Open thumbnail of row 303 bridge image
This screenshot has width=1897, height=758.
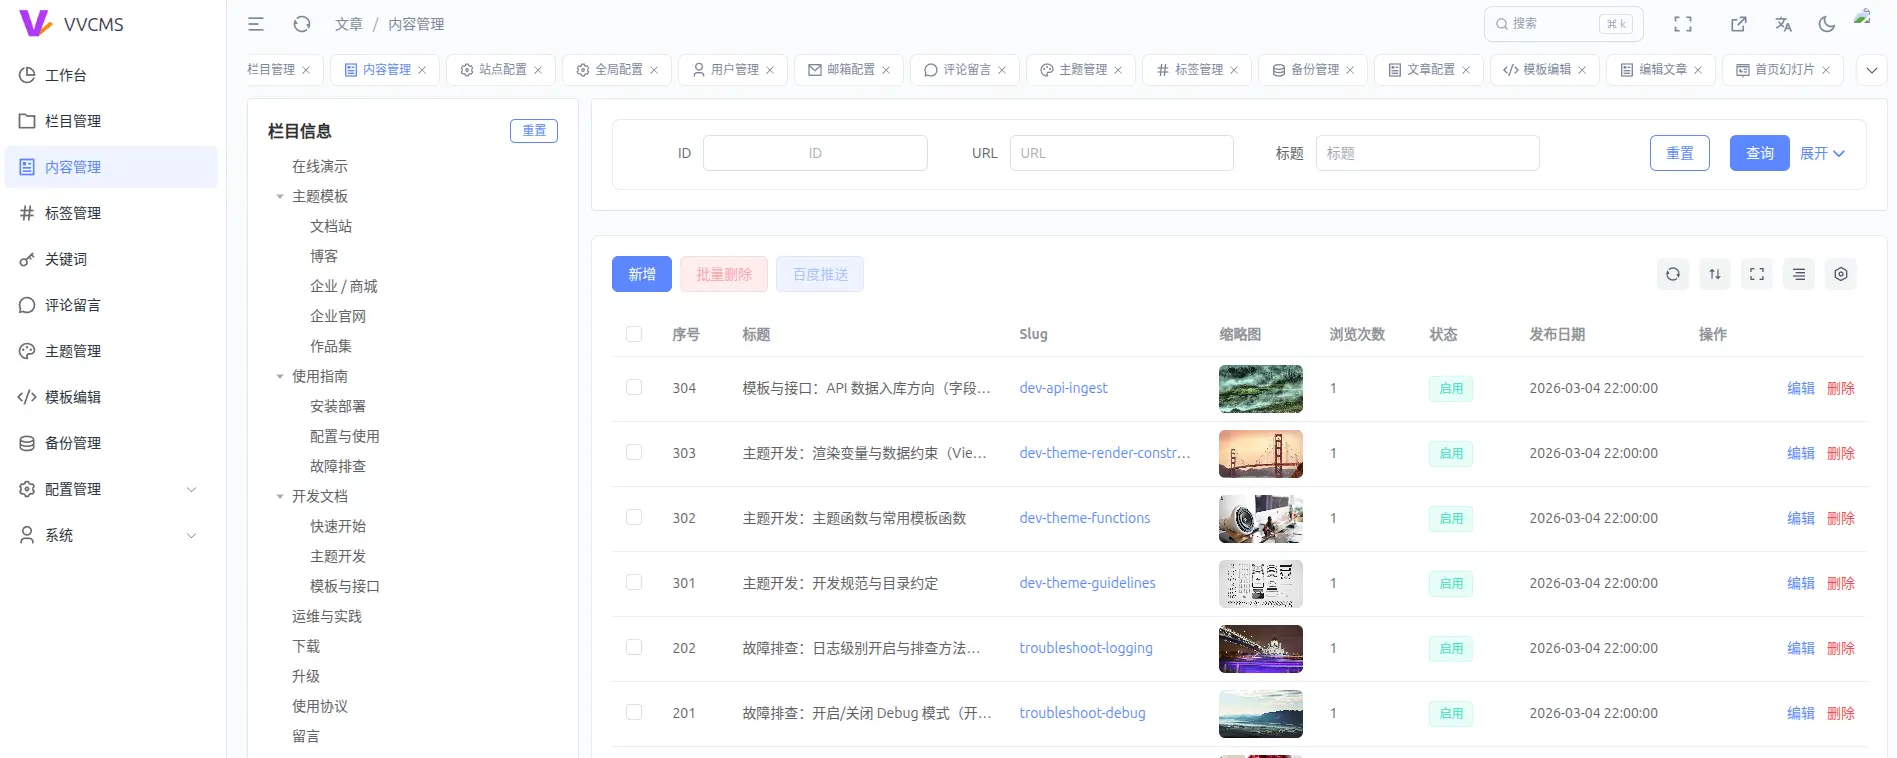pyautogui.click(x=1261, y=454)
